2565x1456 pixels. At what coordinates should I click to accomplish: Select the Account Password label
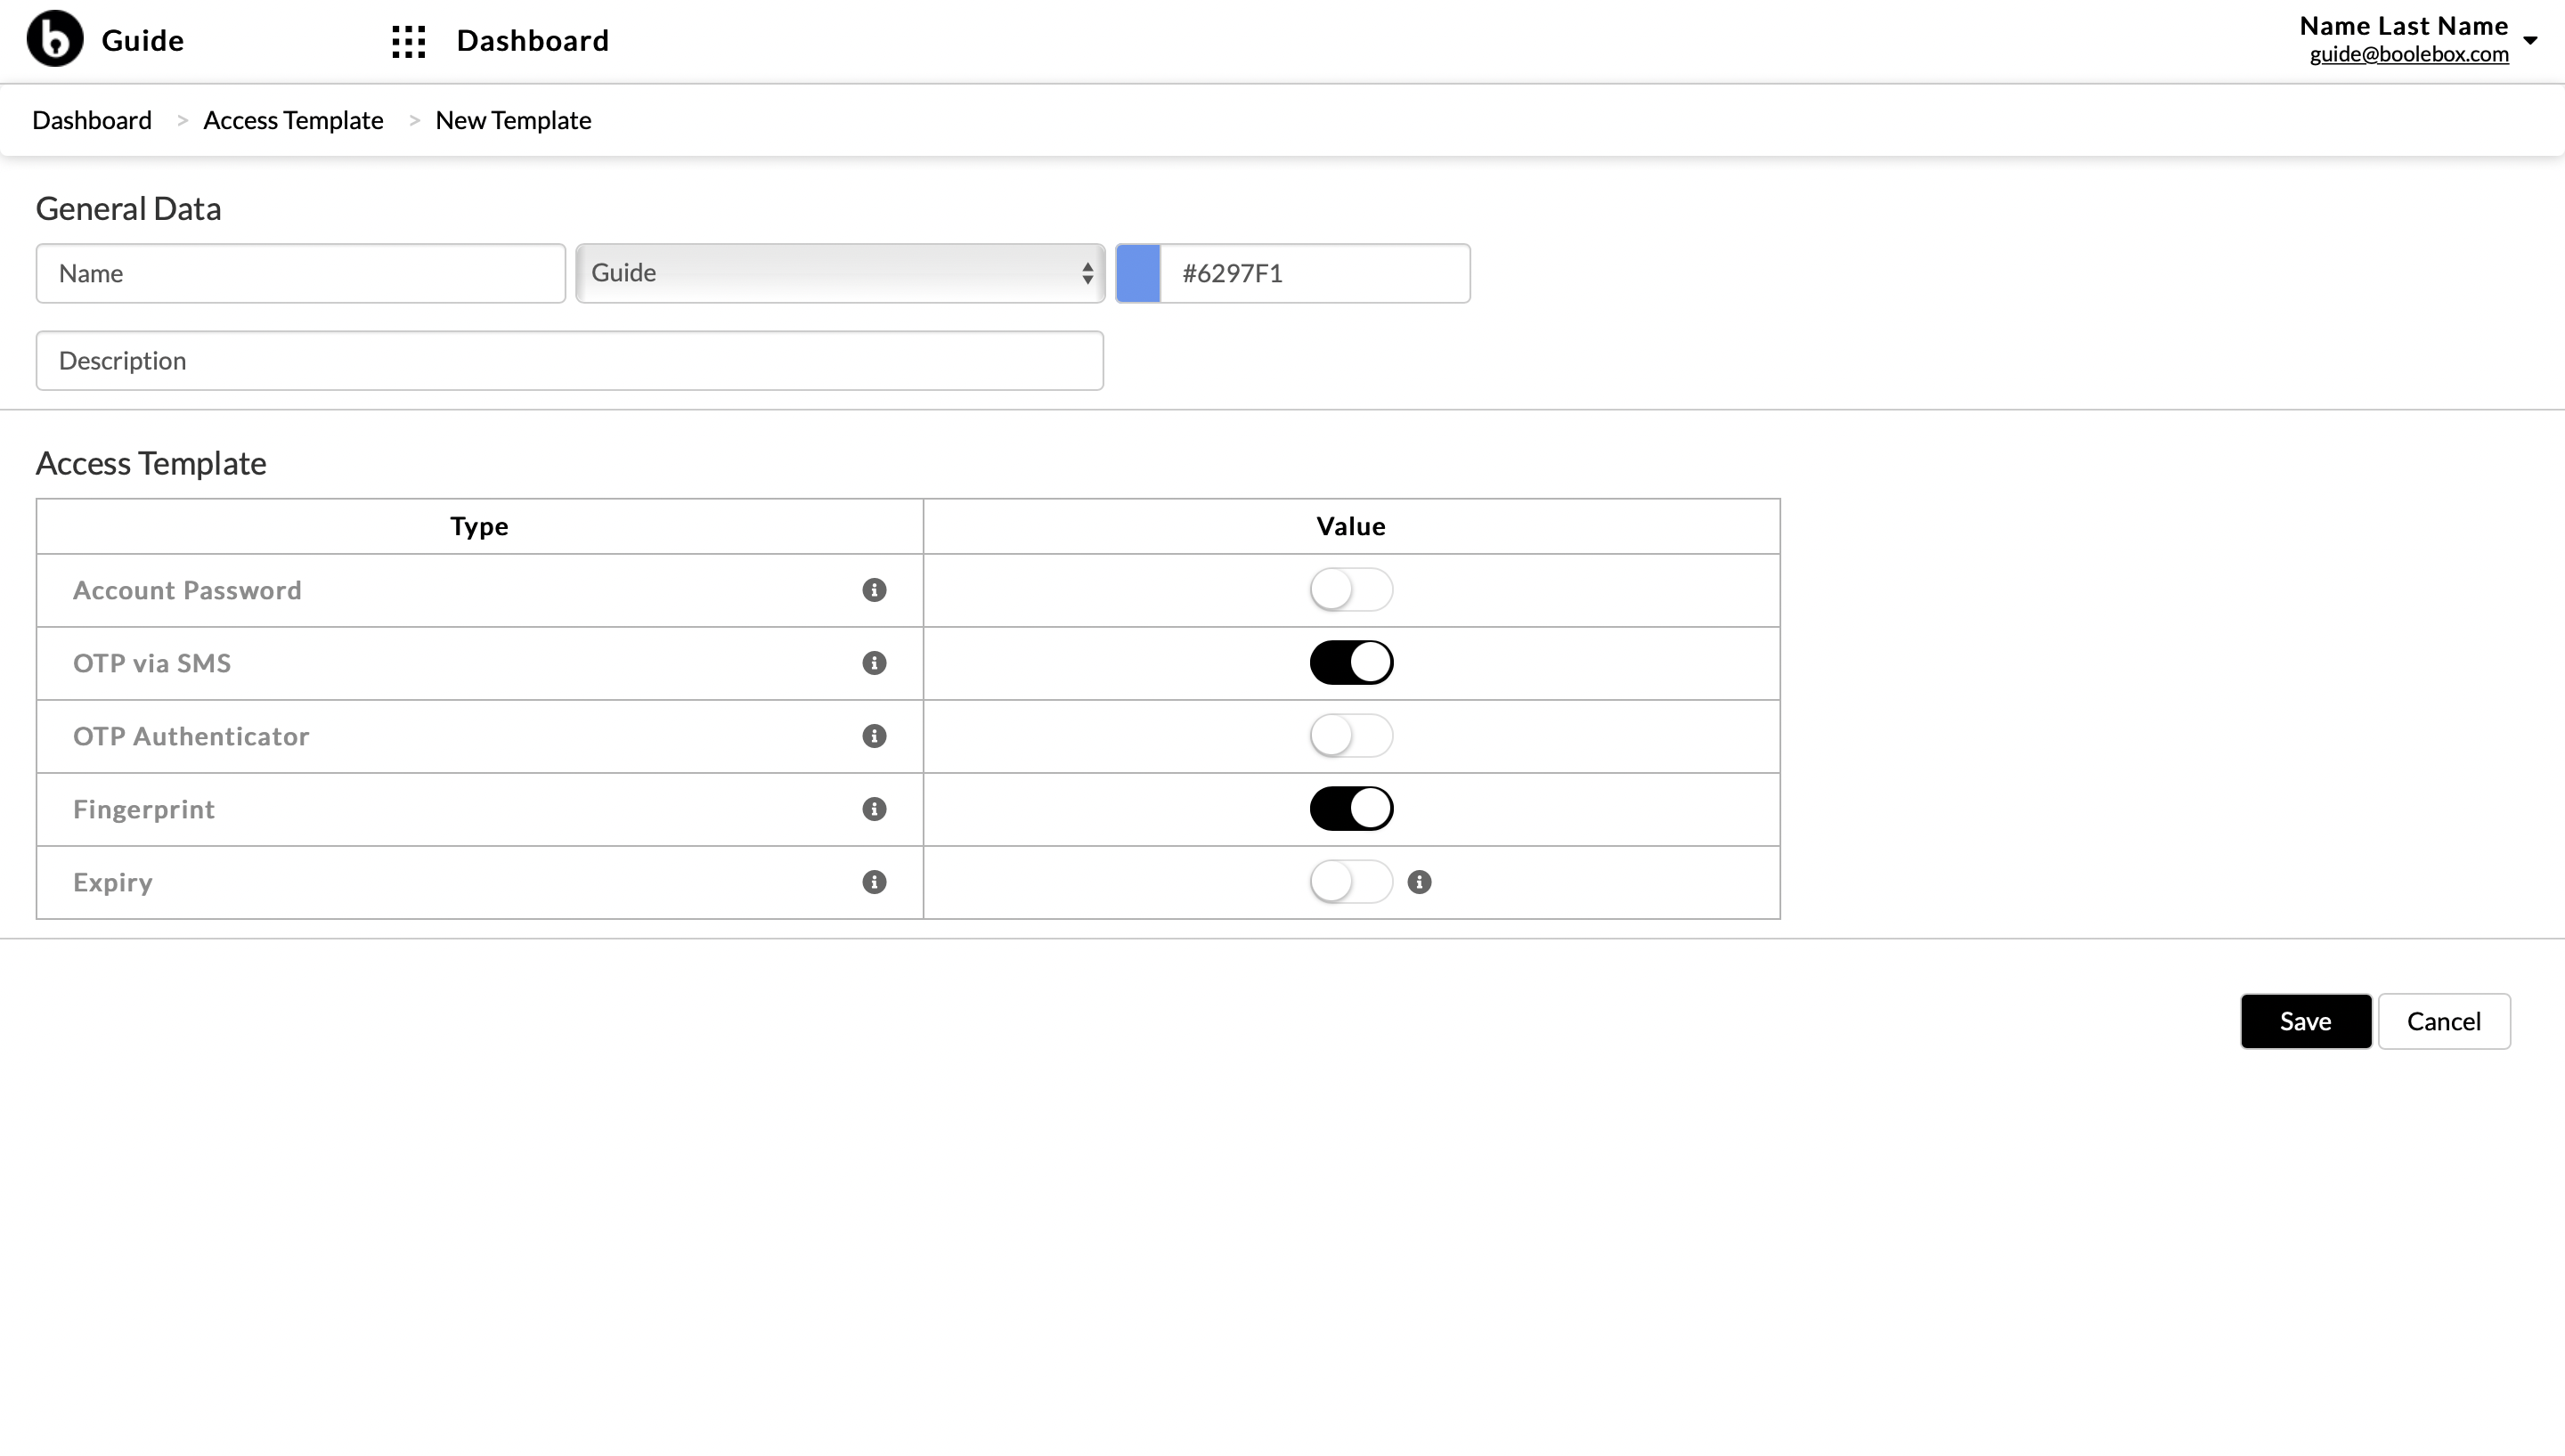(187, 590)
